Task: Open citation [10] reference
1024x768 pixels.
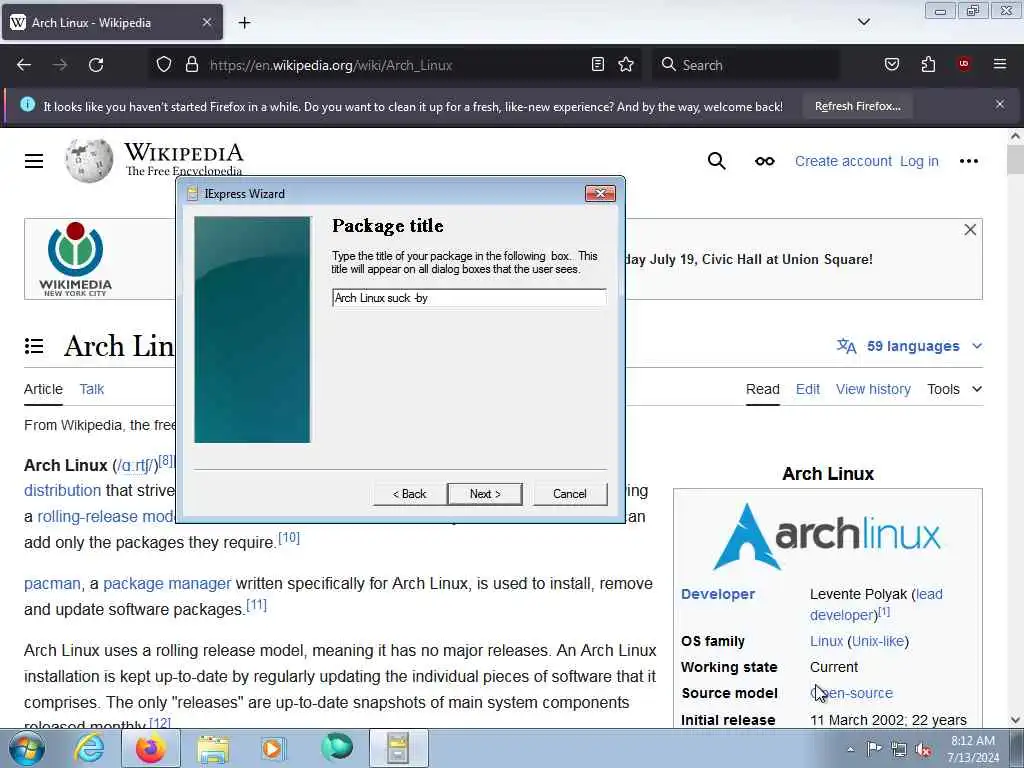Action: tap(289, 538)
